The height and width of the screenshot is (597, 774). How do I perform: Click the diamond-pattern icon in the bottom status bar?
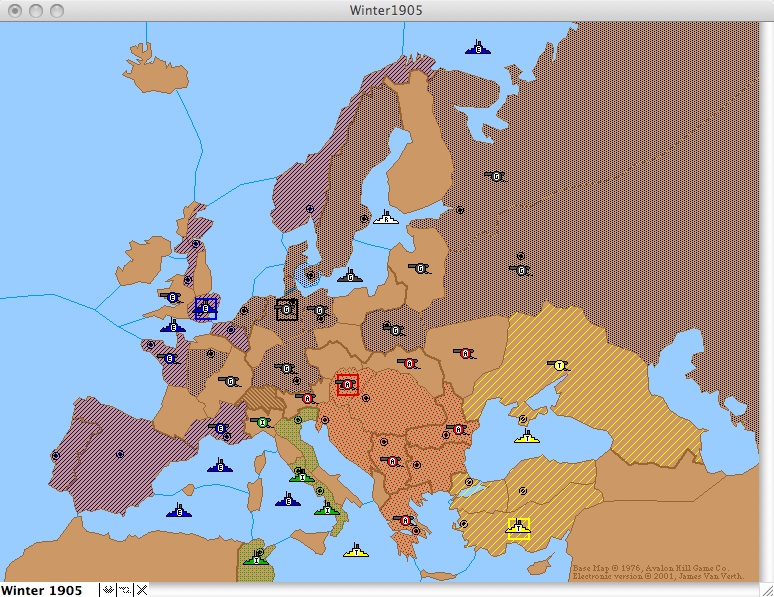pyautogui.click(x=108, y=590)
